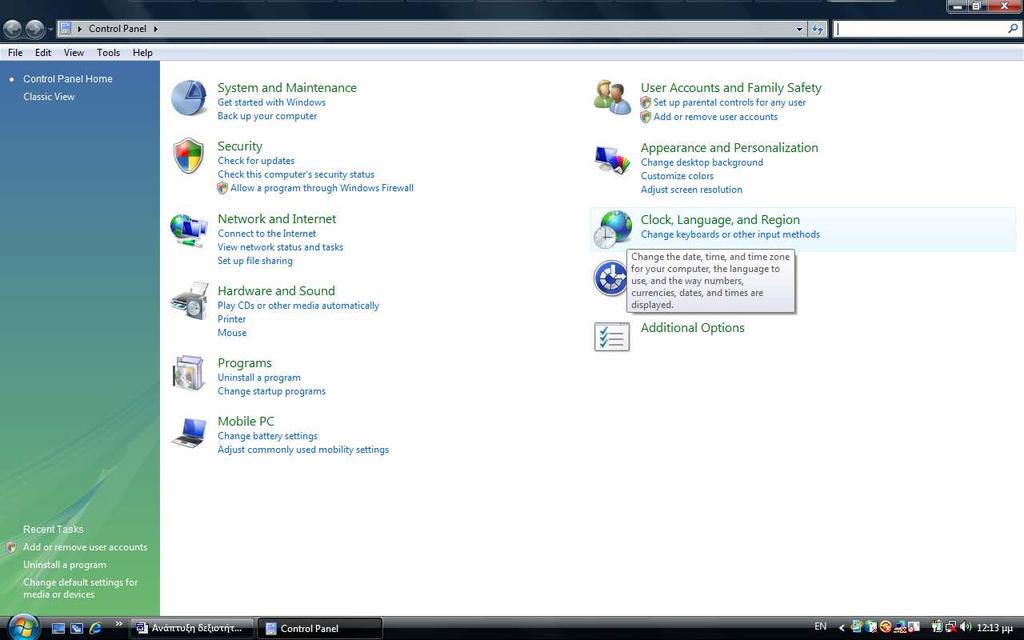Expand quick launch overflow chevron
1024x640 pixels.
(x=118, y=624)
